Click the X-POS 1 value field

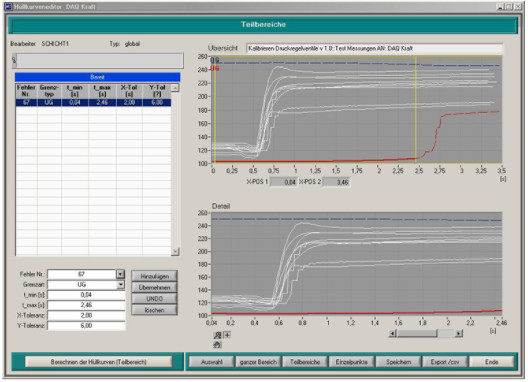[x=284, y=182]
